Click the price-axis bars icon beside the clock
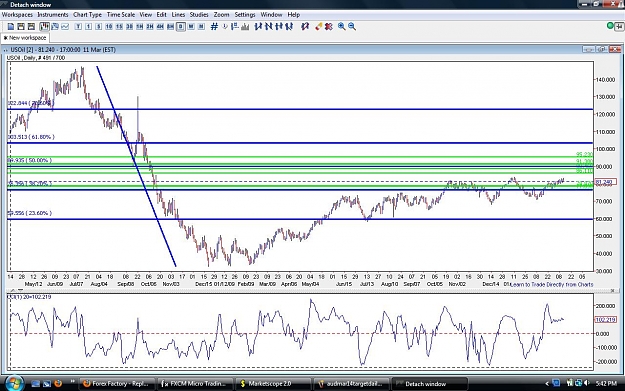This screenshot has width=625, height=391. (235, 27)
